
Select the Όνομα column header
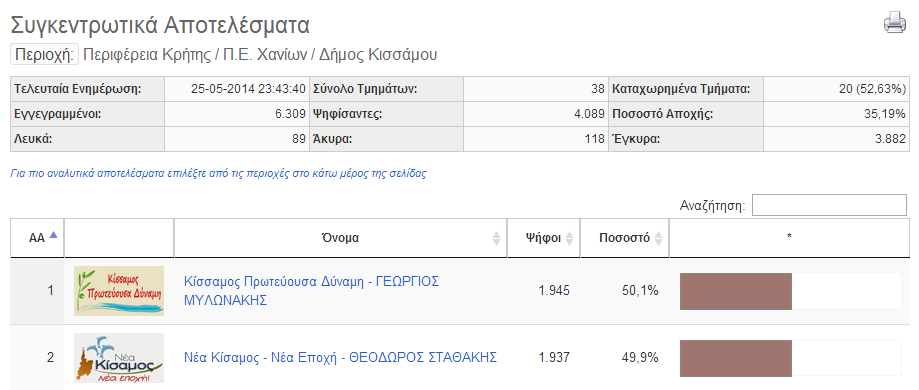(341, 238)
